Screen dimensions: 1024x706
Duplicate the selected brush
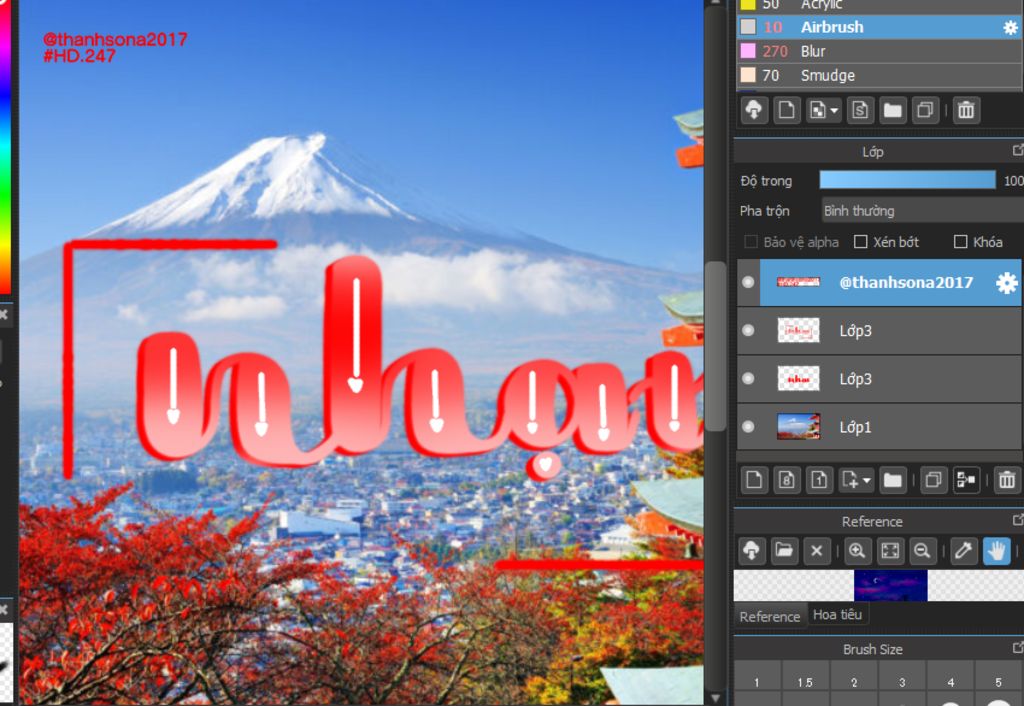pos(925,110)
